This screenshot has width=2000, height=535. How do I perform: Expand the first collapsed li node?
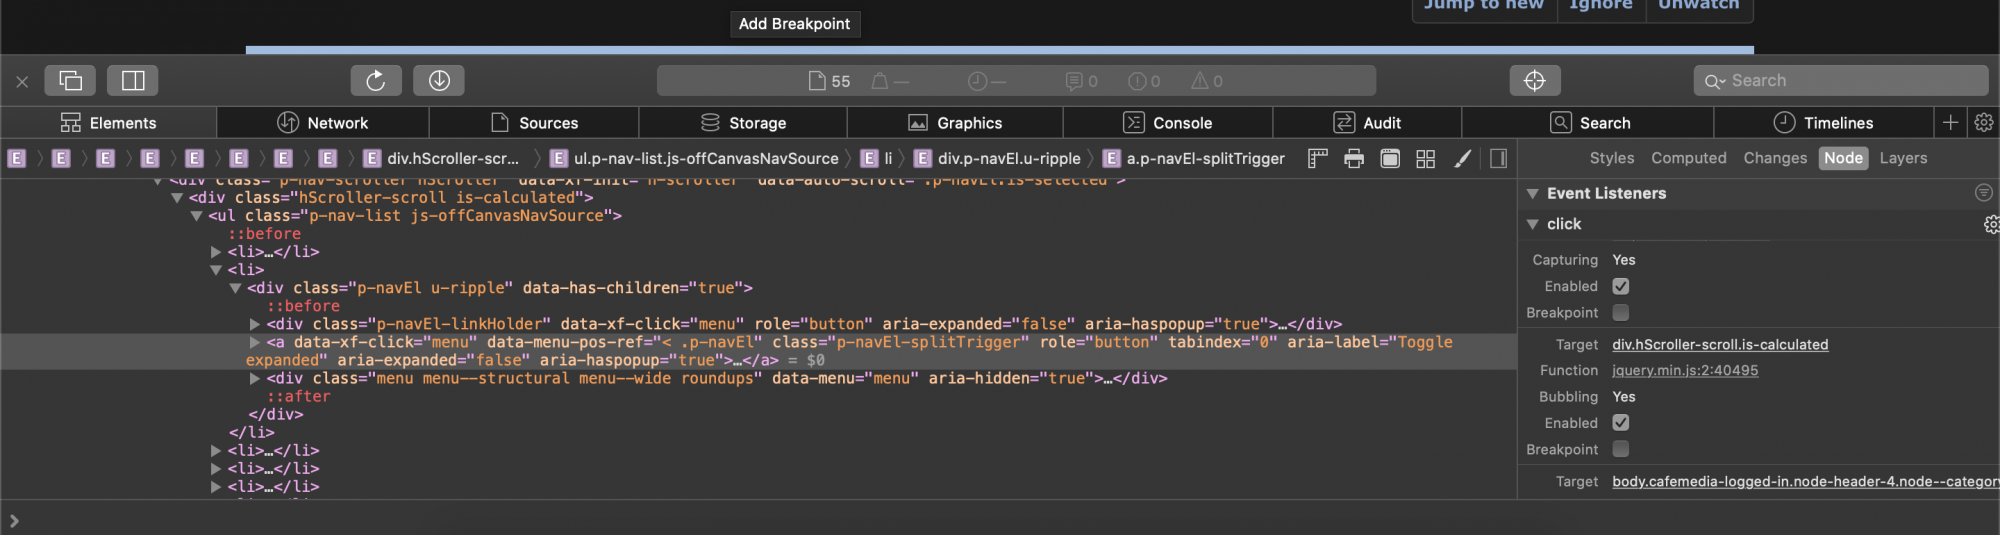click(216, 252)
